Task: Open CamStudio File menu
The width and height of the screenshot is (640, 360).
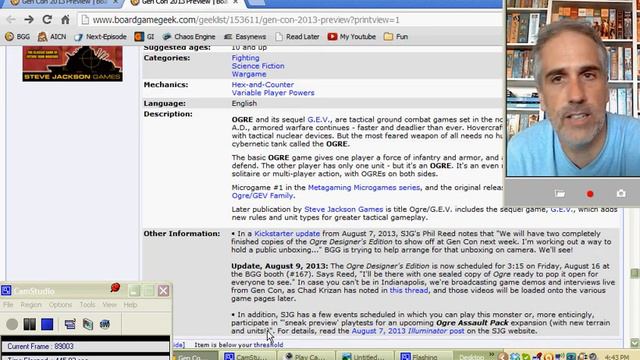Action: coord(8,305)
